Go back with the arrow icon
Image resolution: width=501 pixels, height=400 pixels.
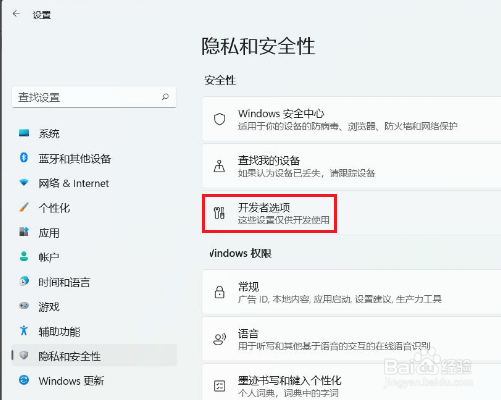[x=16, y=14]
